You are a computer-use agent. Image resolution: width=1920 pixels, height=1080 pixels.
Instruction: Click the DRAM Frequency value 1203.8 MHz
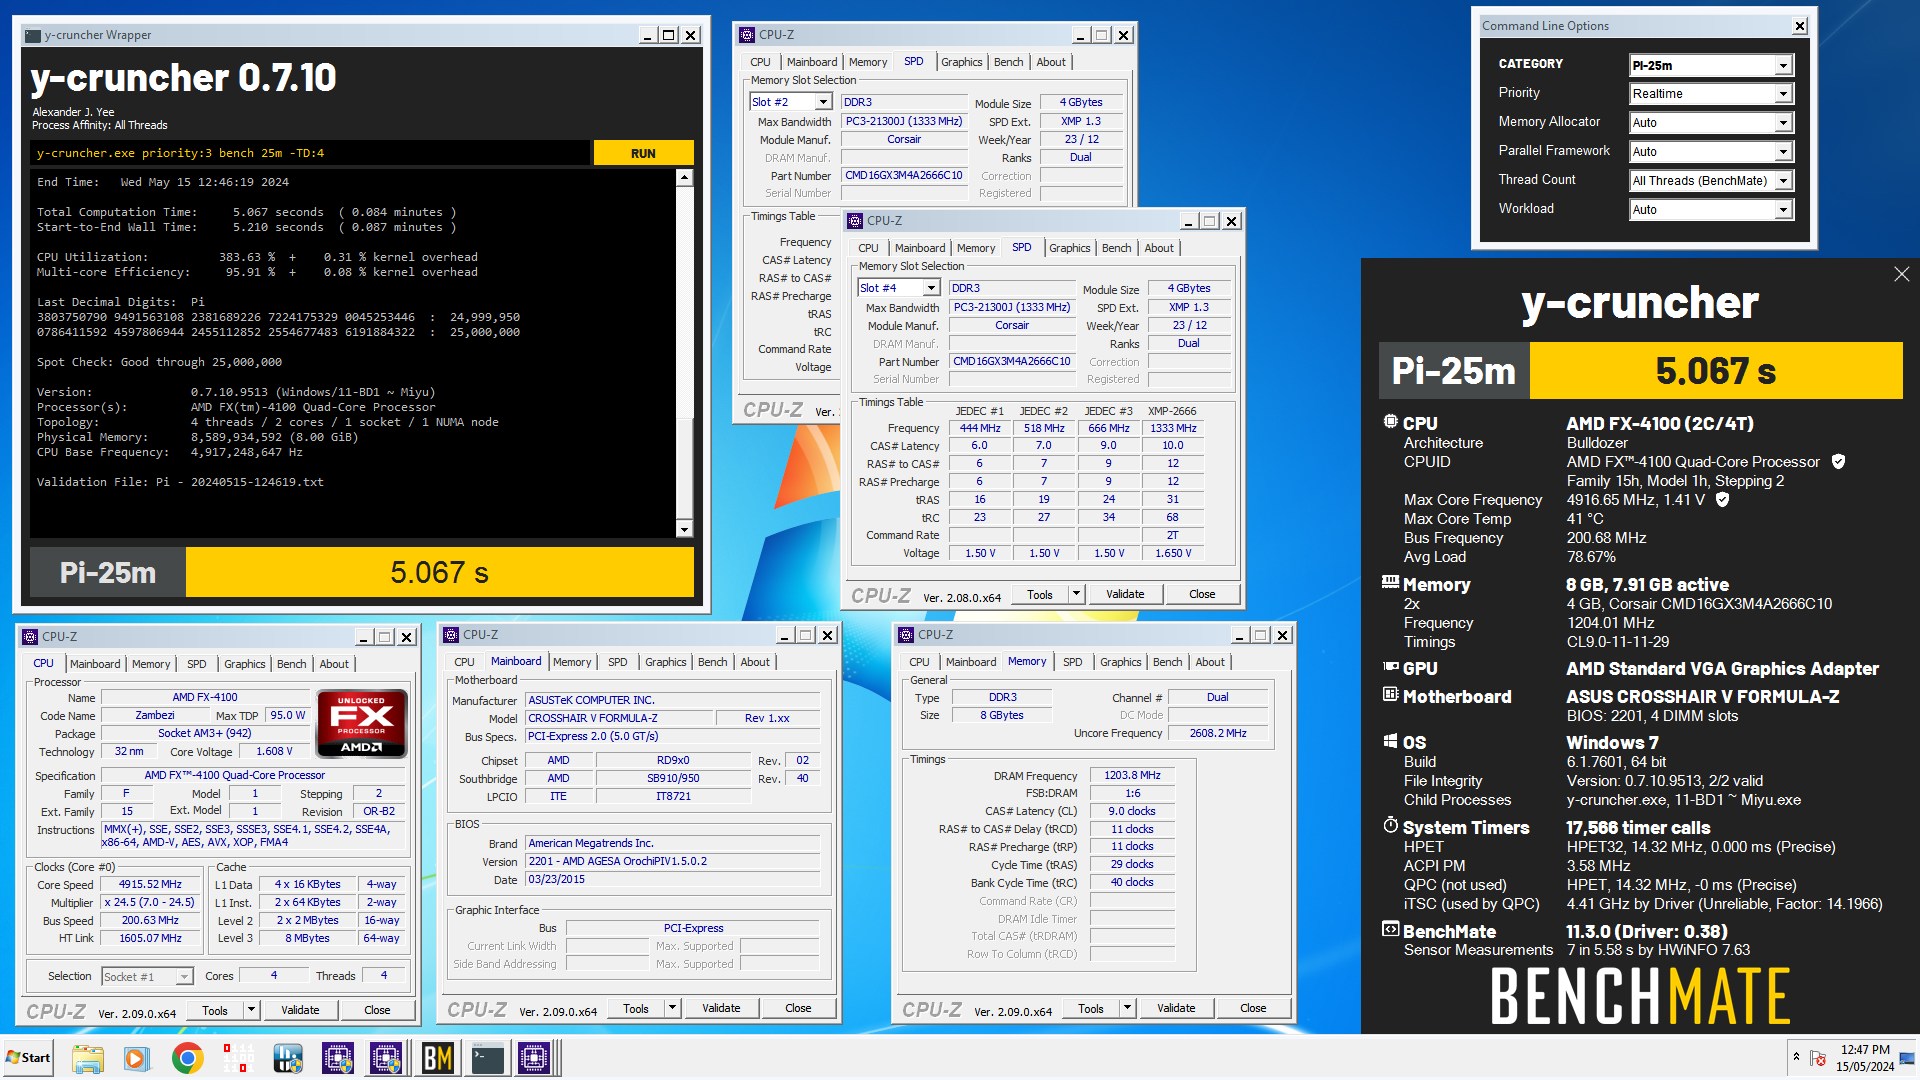click(1132, 775)
